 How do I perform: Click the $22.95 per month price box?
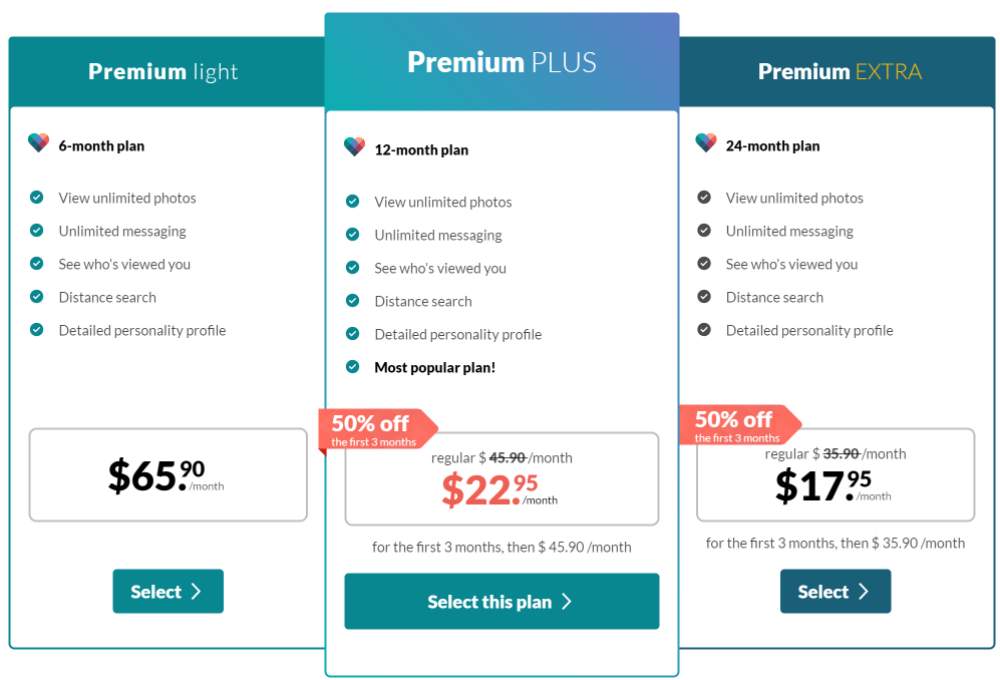pos(502,479)
